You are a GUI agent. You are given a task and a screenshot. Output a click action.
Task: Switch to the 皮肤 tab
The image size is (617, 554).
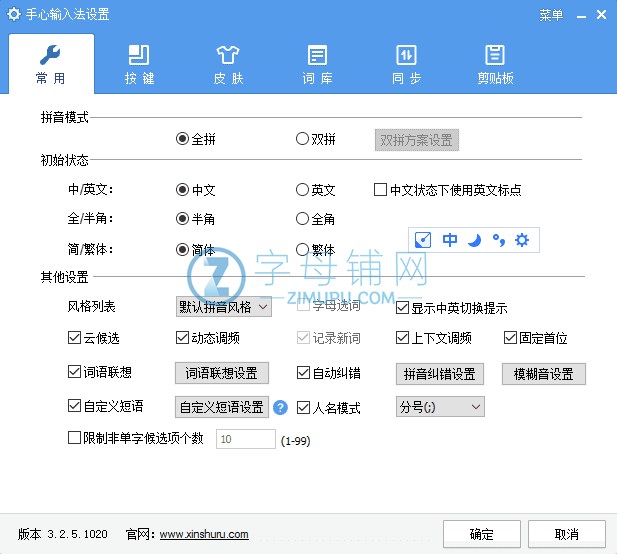228,65
